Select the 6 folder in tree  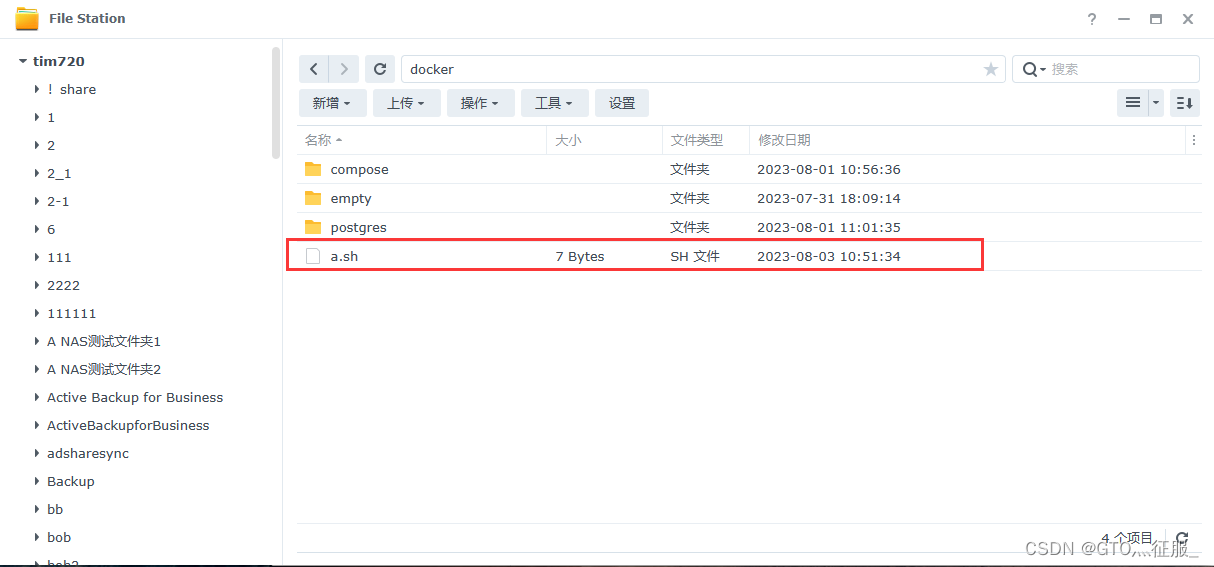coord(51,229)
